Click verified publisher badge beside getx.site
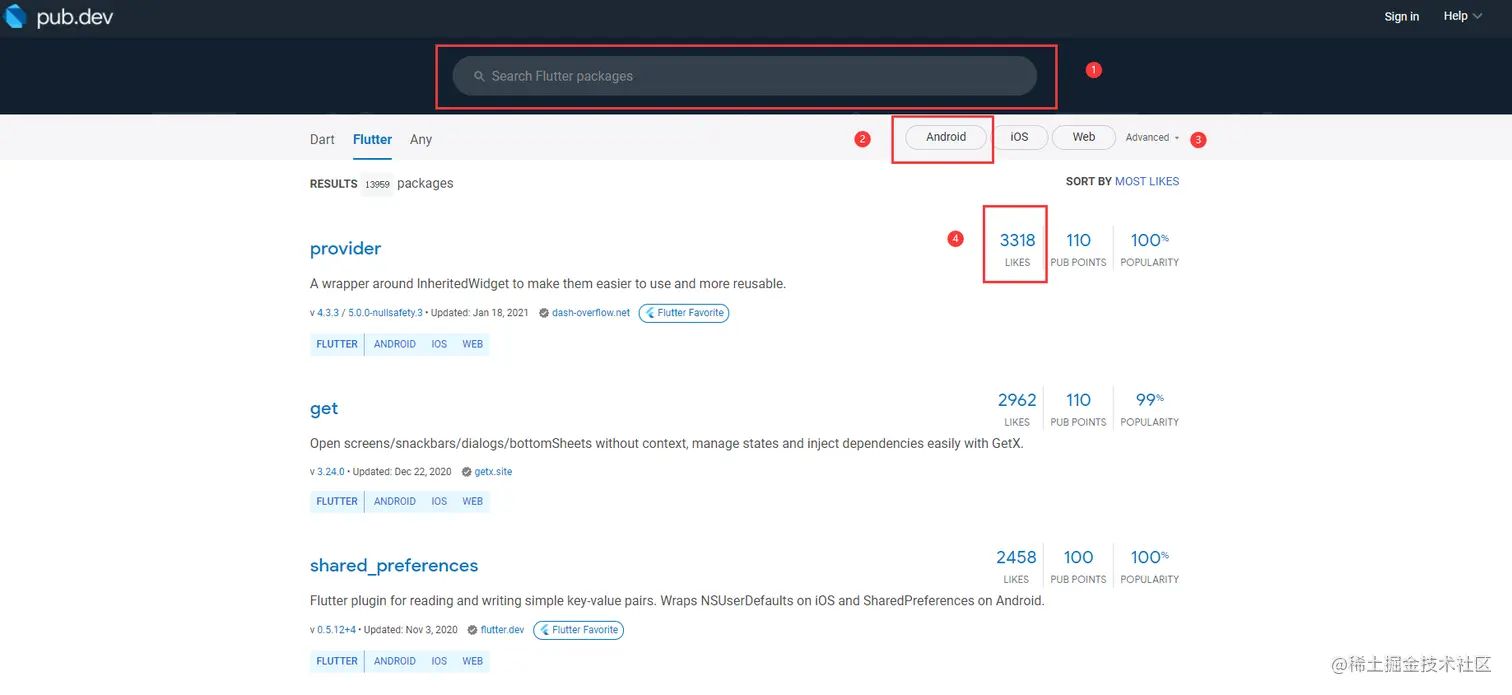This screenshot has height=695, width=1512. tap(466, 472)
